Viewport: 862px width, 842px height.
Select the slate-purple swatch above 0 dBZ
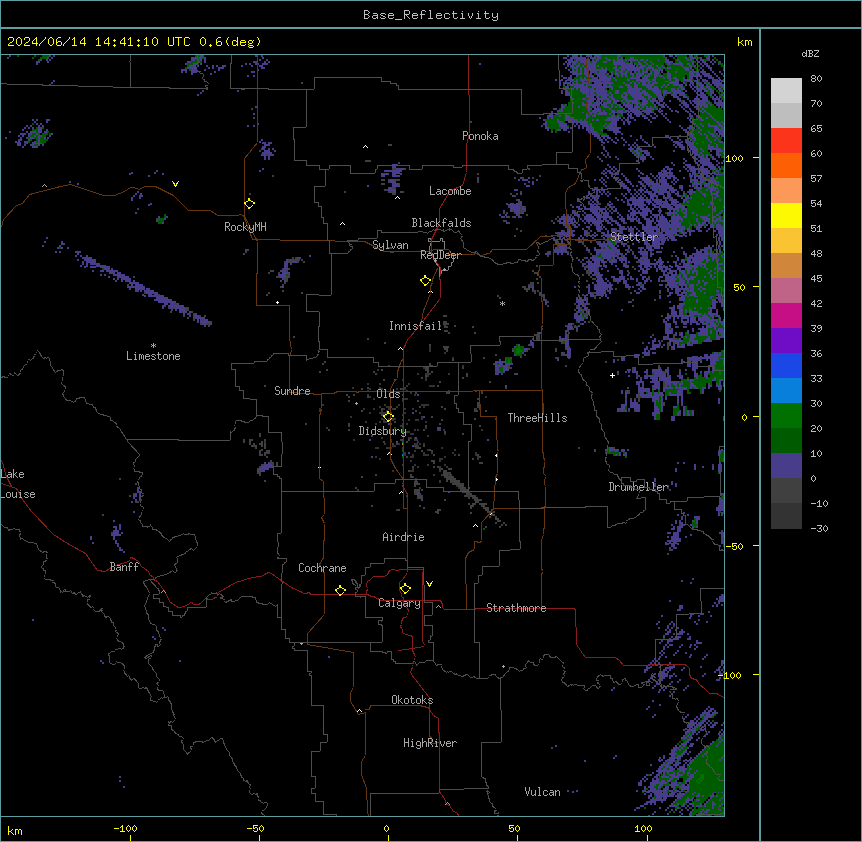point(786,466)
